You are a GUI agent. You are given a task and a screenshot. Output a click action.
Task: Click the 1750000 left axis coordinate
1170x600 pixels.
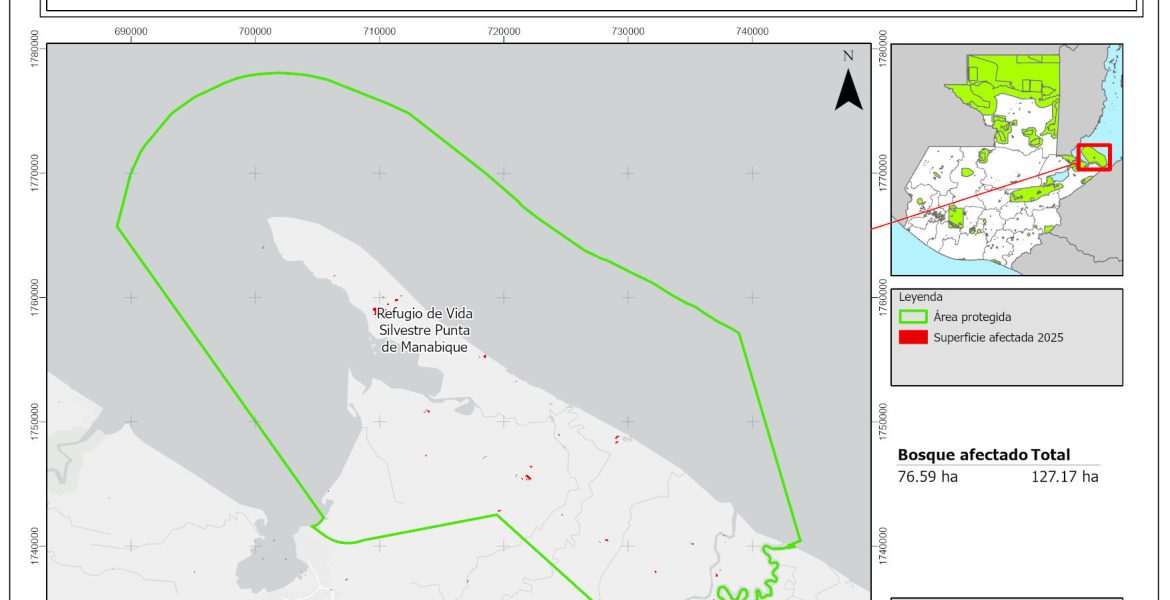(x=37, y=422)
